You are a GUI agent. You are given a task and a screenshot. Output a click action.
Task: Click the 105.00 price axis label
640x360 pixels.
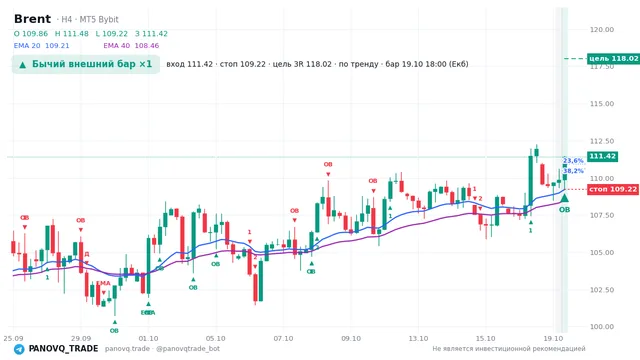(x=602, y=253)
